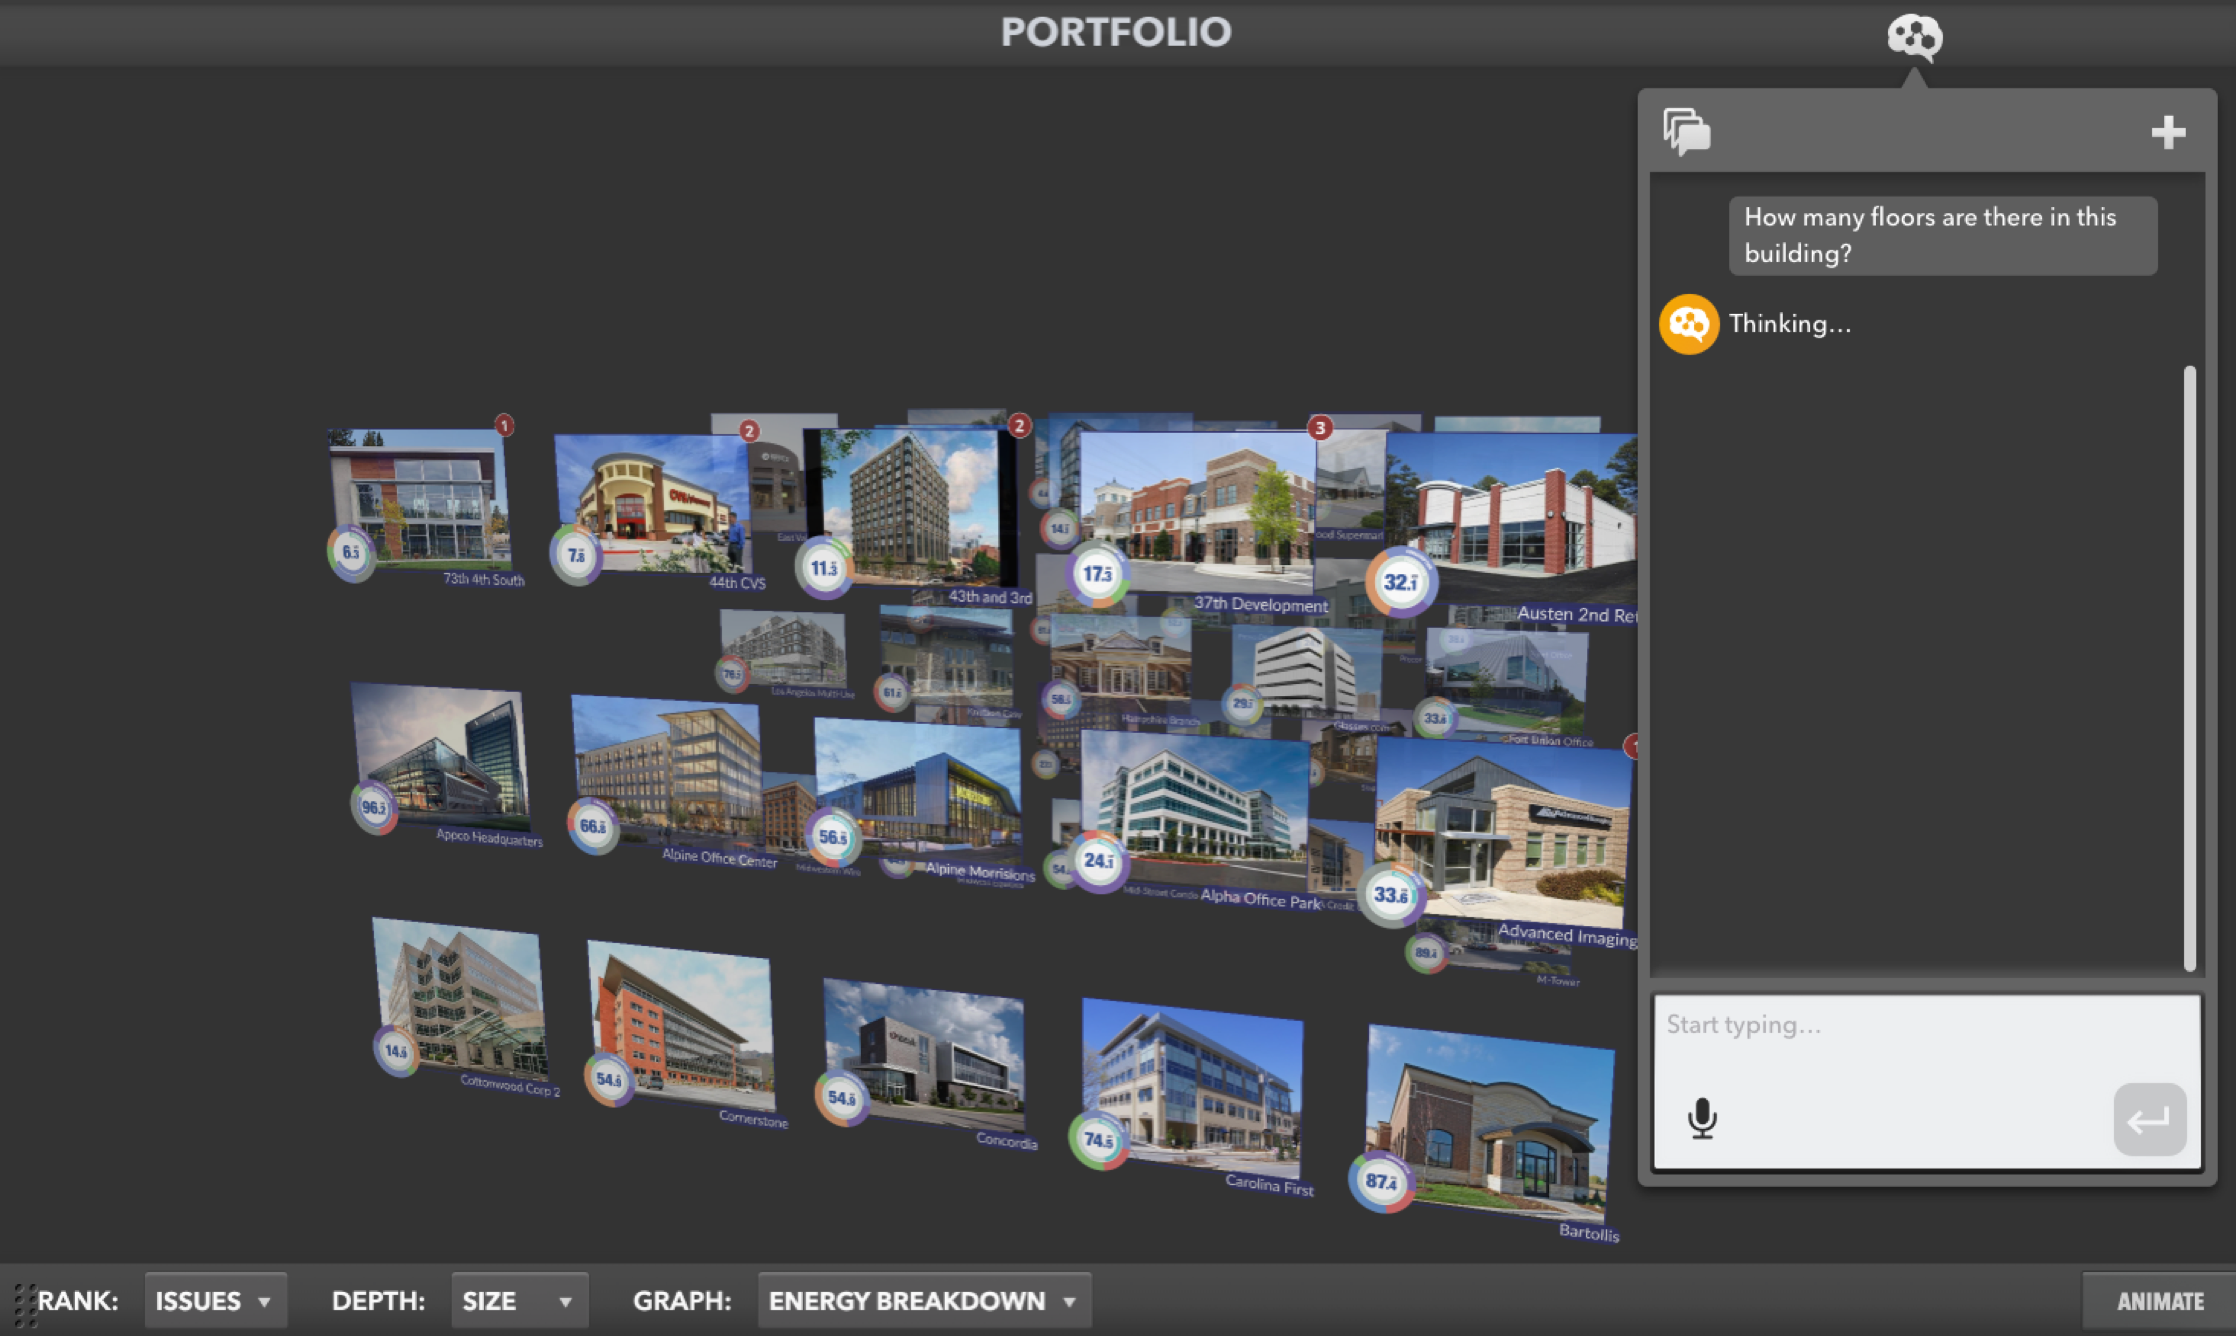
Task: Click the 87.4 score ring on Bartollis
Action: [1381, 1182]
